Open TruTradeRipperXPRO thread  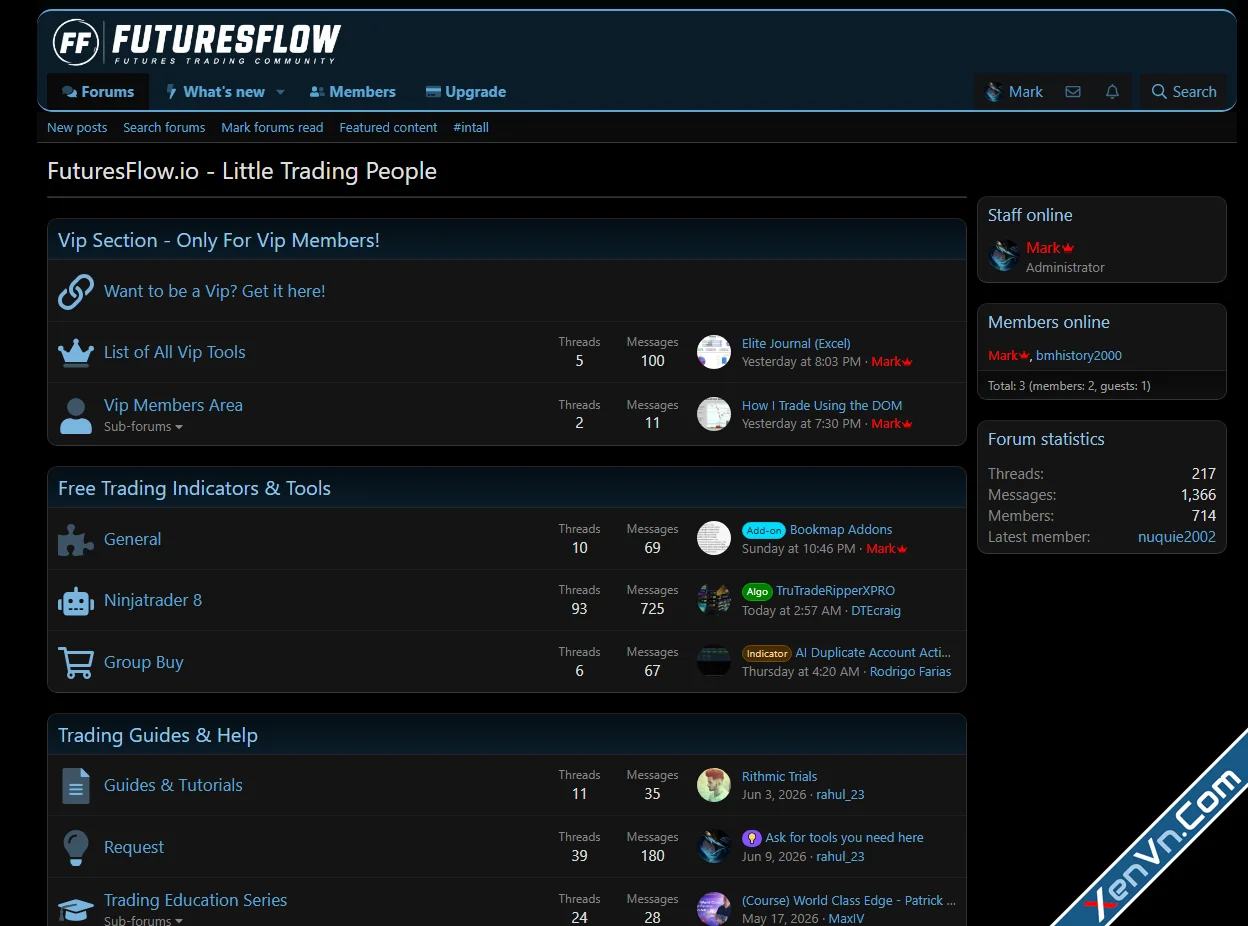pyautogui.click(x=836, y=591)
